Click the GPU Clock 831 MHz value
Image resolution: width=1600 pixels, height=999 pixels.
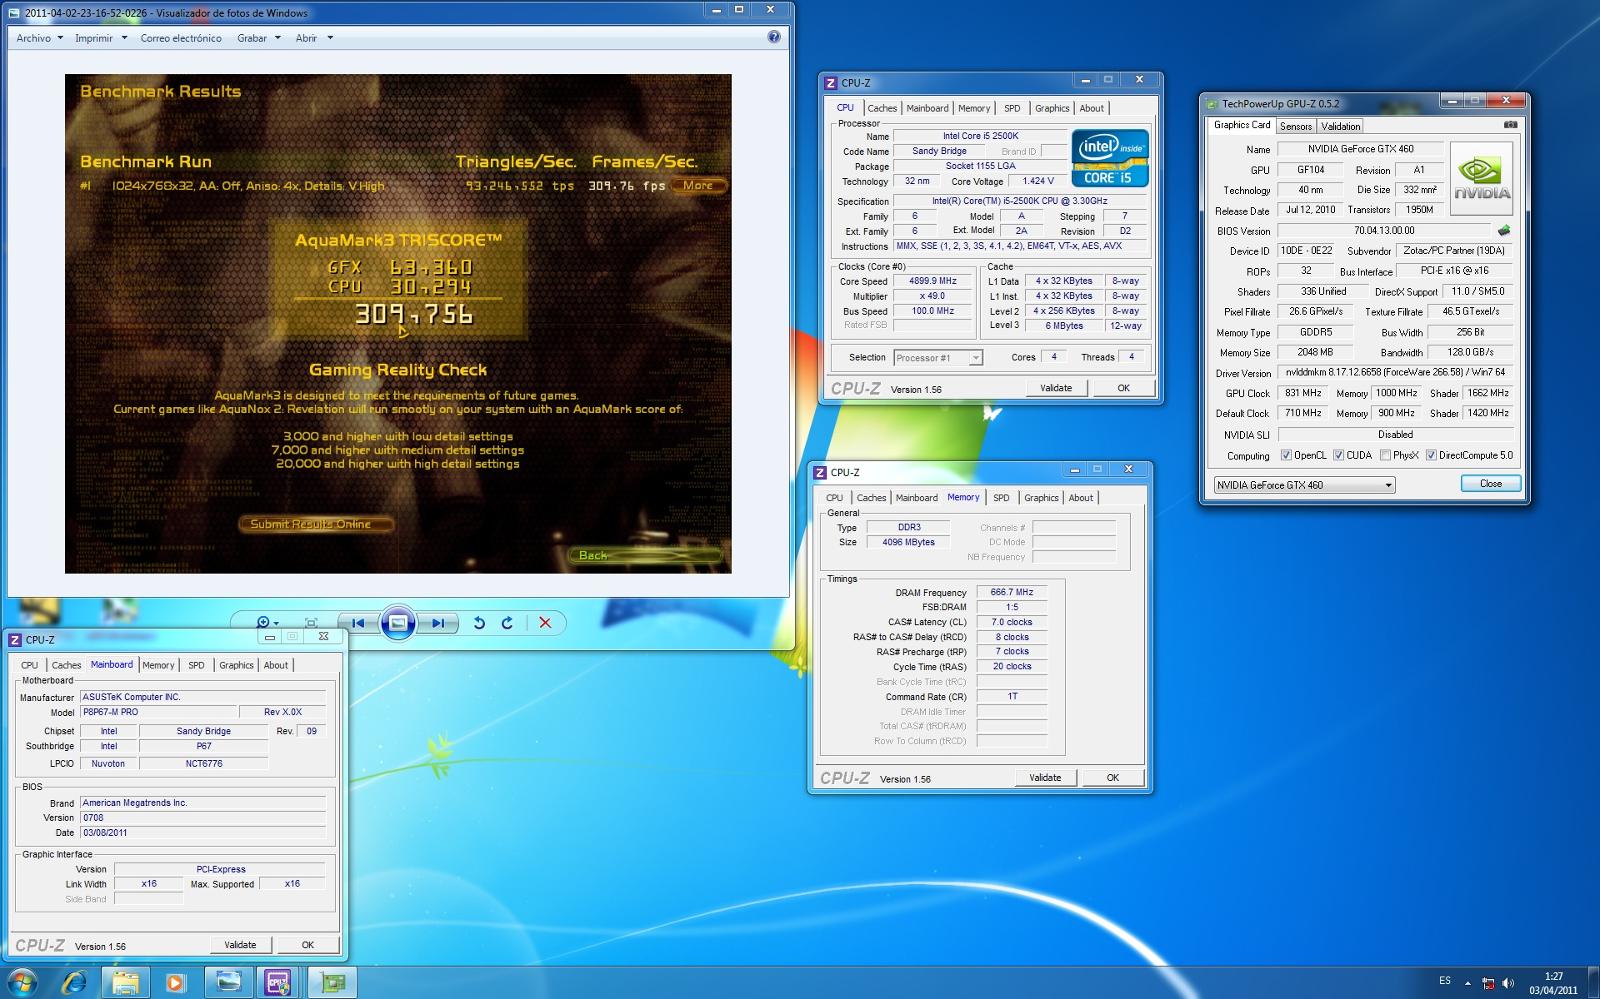[x=1303, y=393]
